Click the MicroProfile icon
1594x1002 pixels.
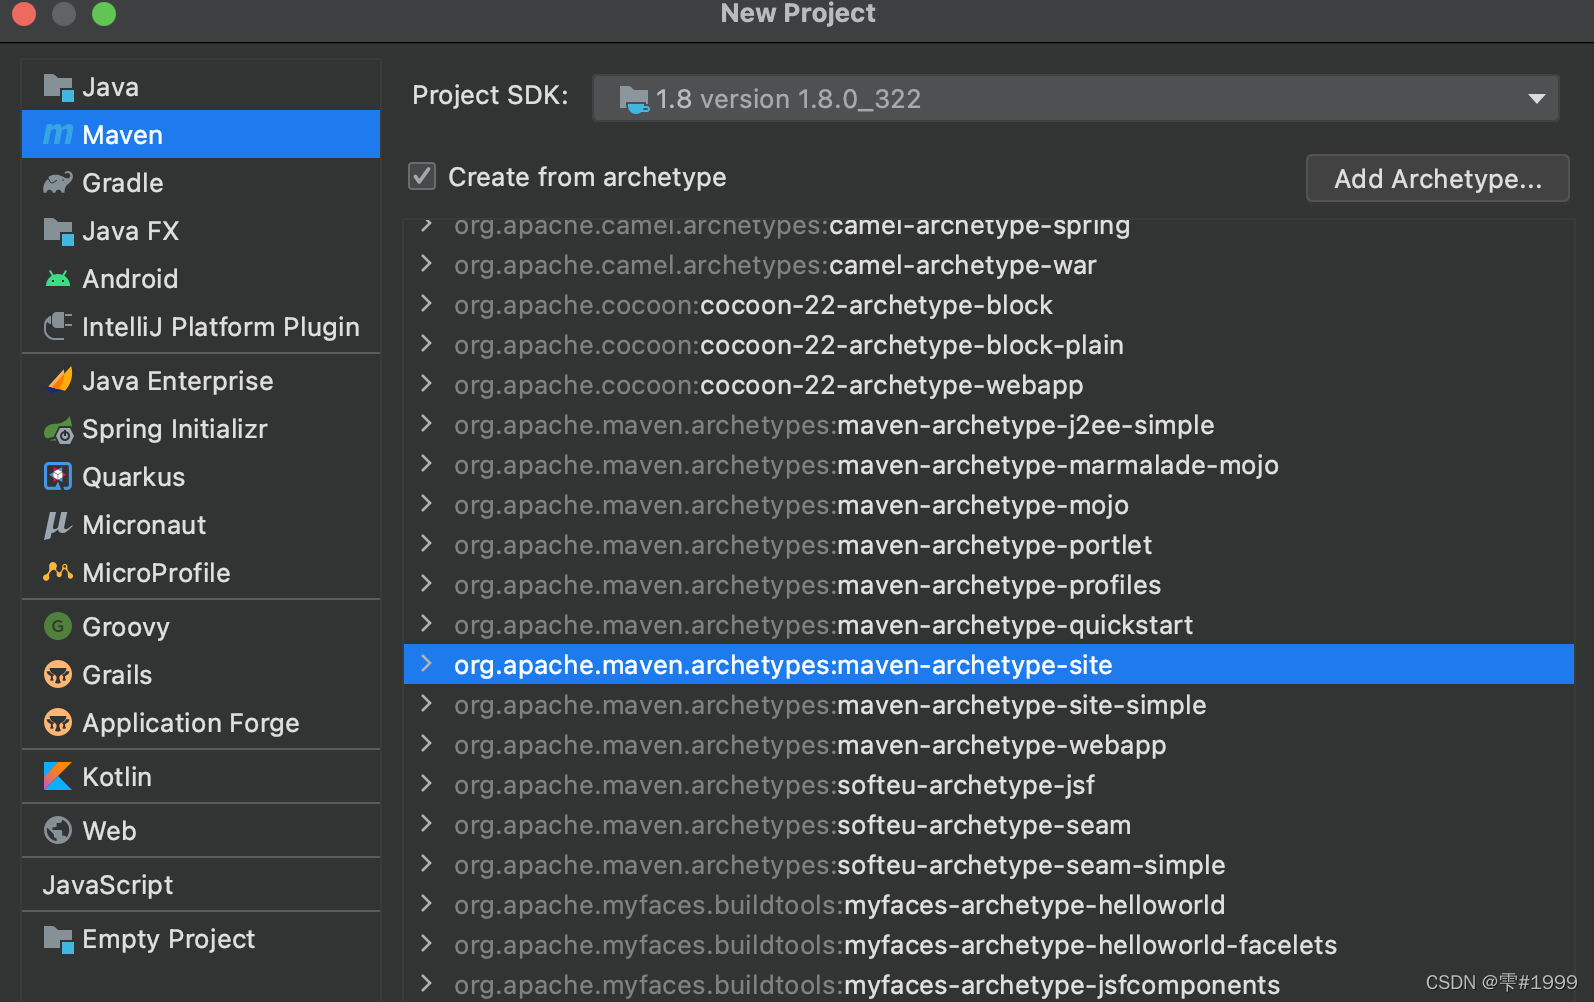pyautogui.click(x=58, y=572)
